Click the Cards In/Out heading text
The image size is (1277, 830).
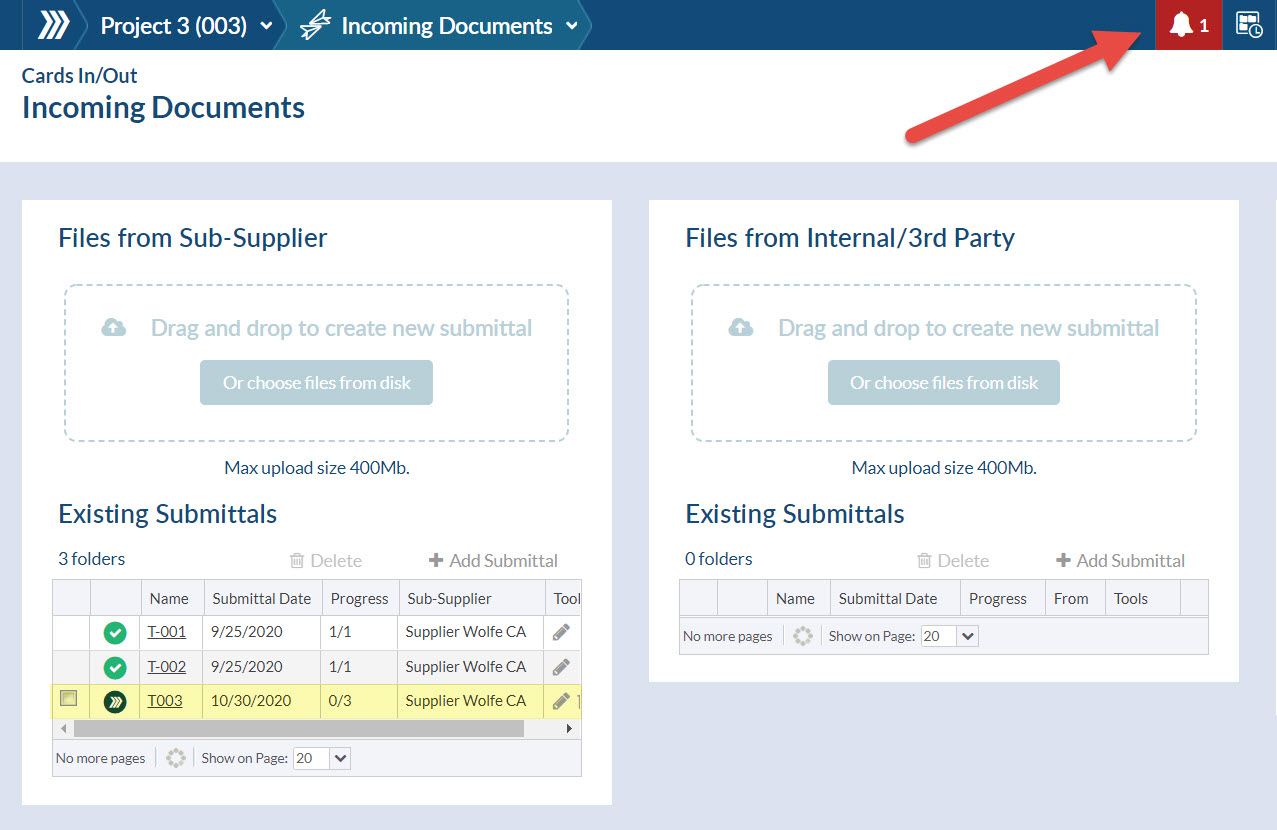(x=80, y=76)
